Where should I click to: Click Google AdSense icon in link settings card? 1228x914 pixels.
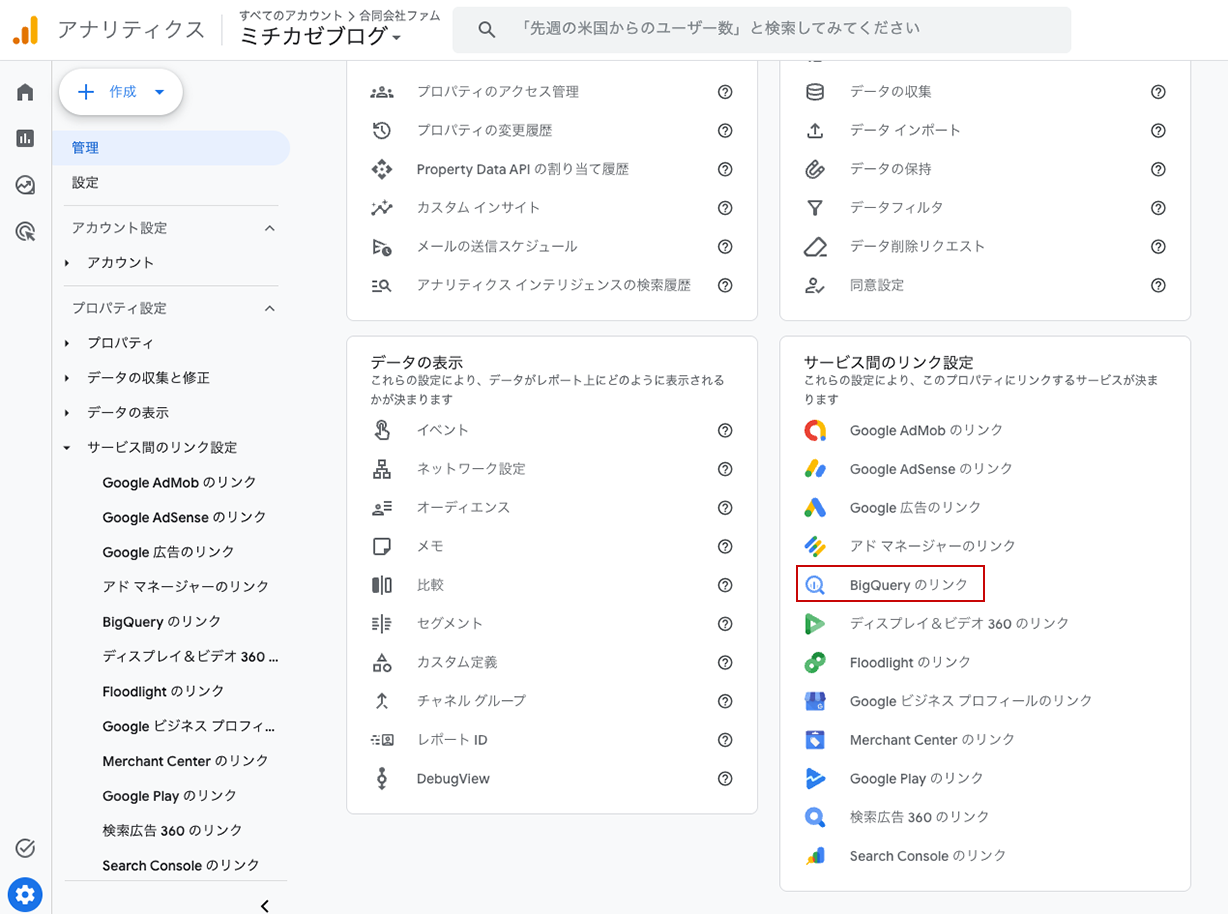click(815, 469)
